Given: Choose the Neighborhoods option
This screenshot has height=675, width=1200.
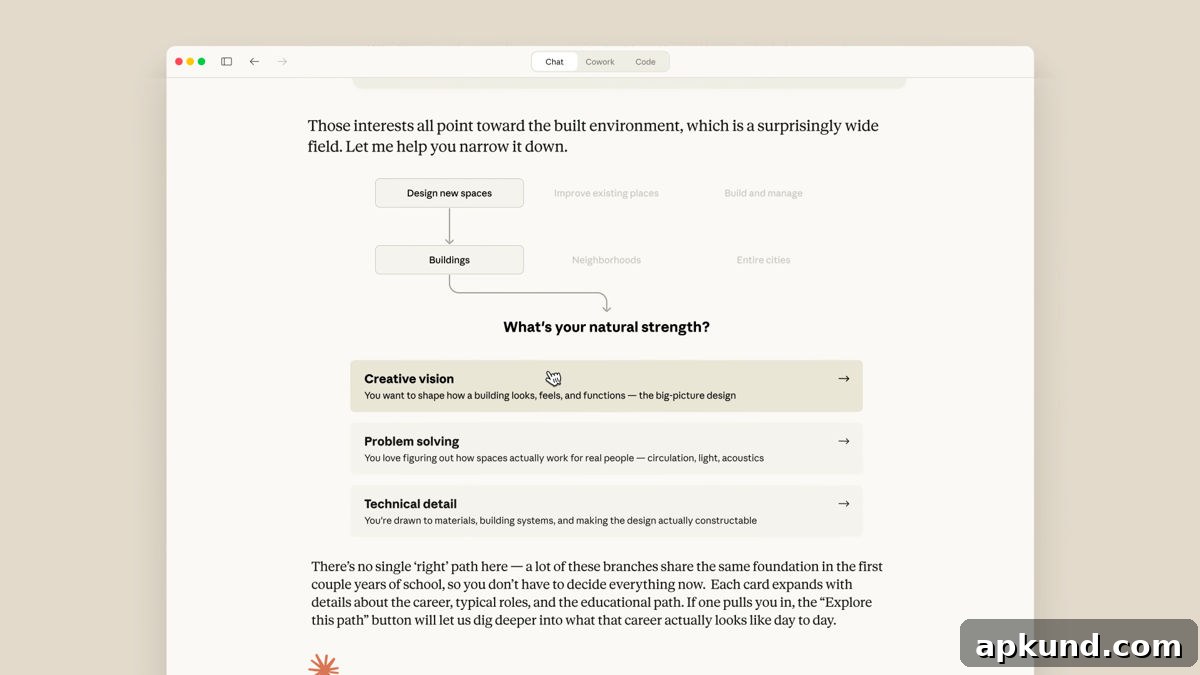Looking at the screenshot, I should pos(606,260).
